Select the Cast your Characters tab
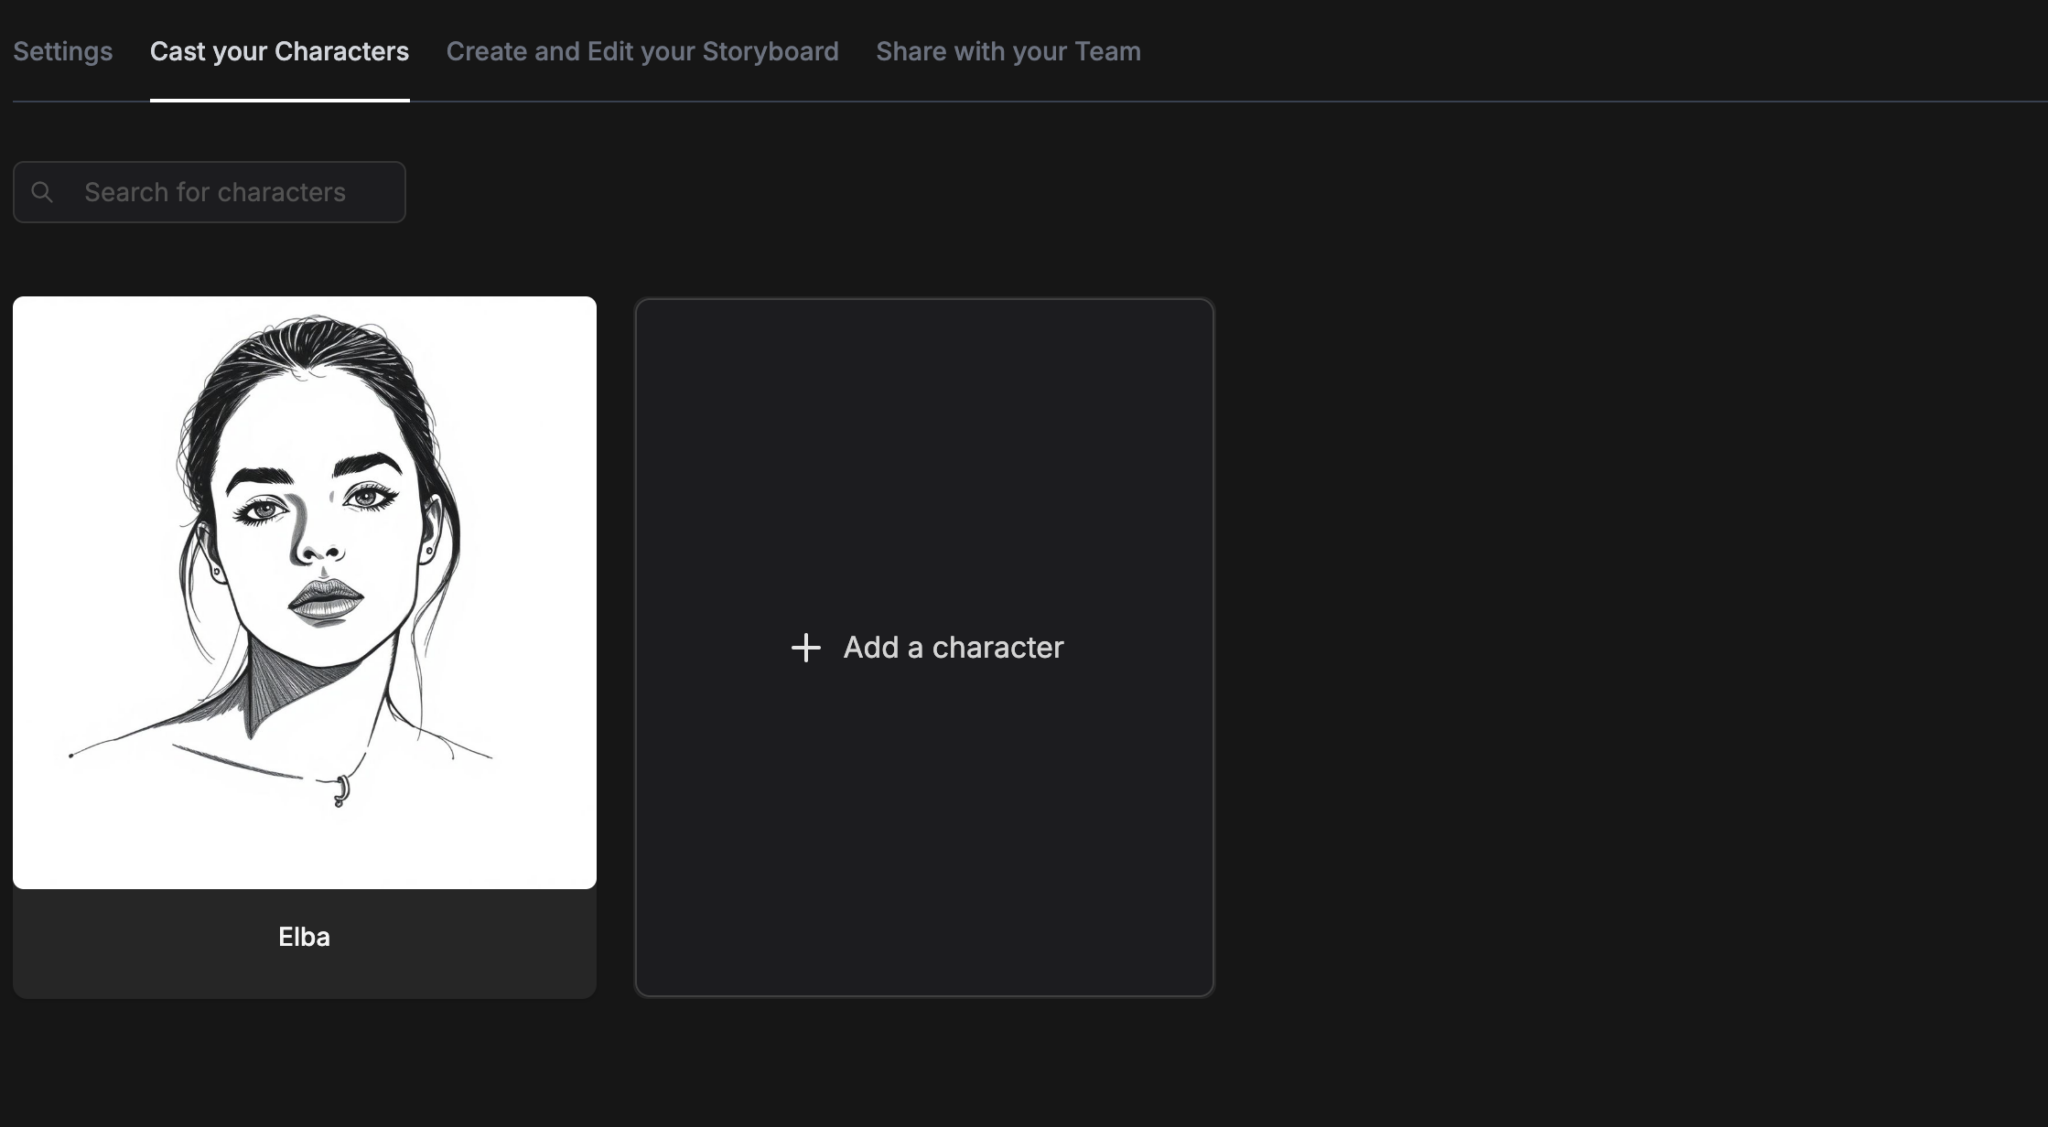The image size is (2048, 1127). click(x=280, y=51)
